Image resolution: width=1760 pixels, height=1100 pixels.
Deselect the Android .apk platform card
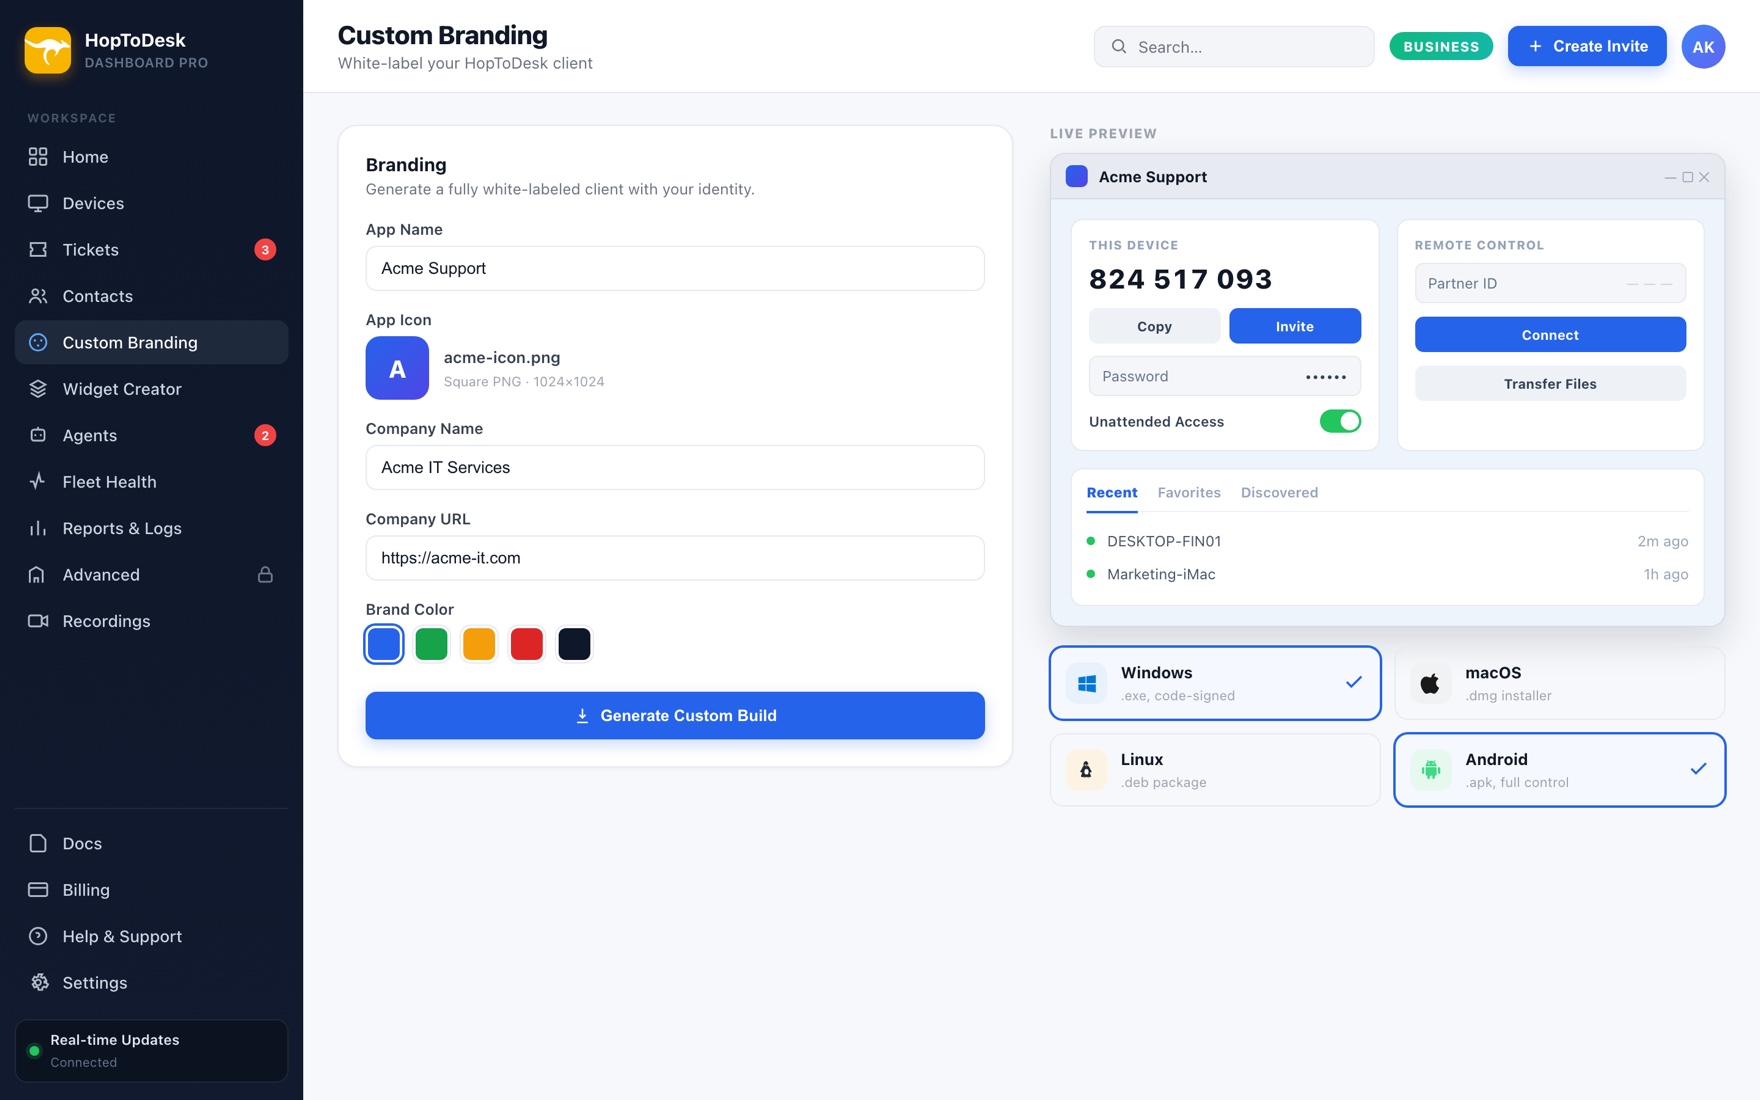(1559, 770)
